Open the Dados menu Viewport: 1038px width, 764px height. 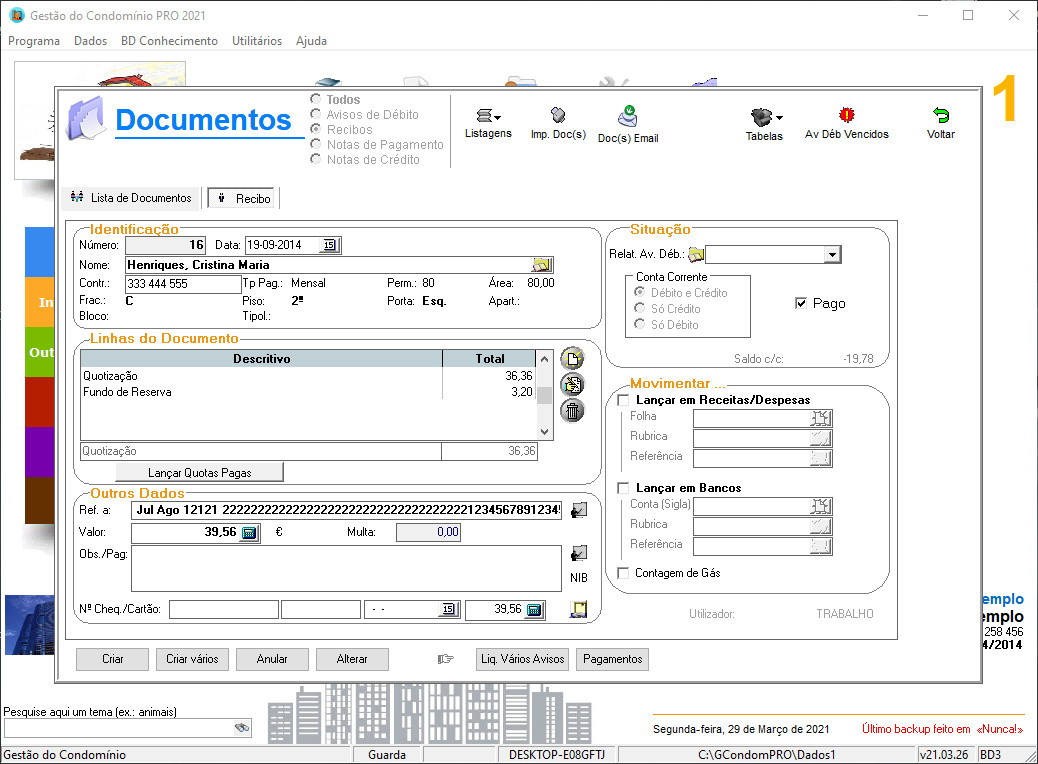coord(91,41)
